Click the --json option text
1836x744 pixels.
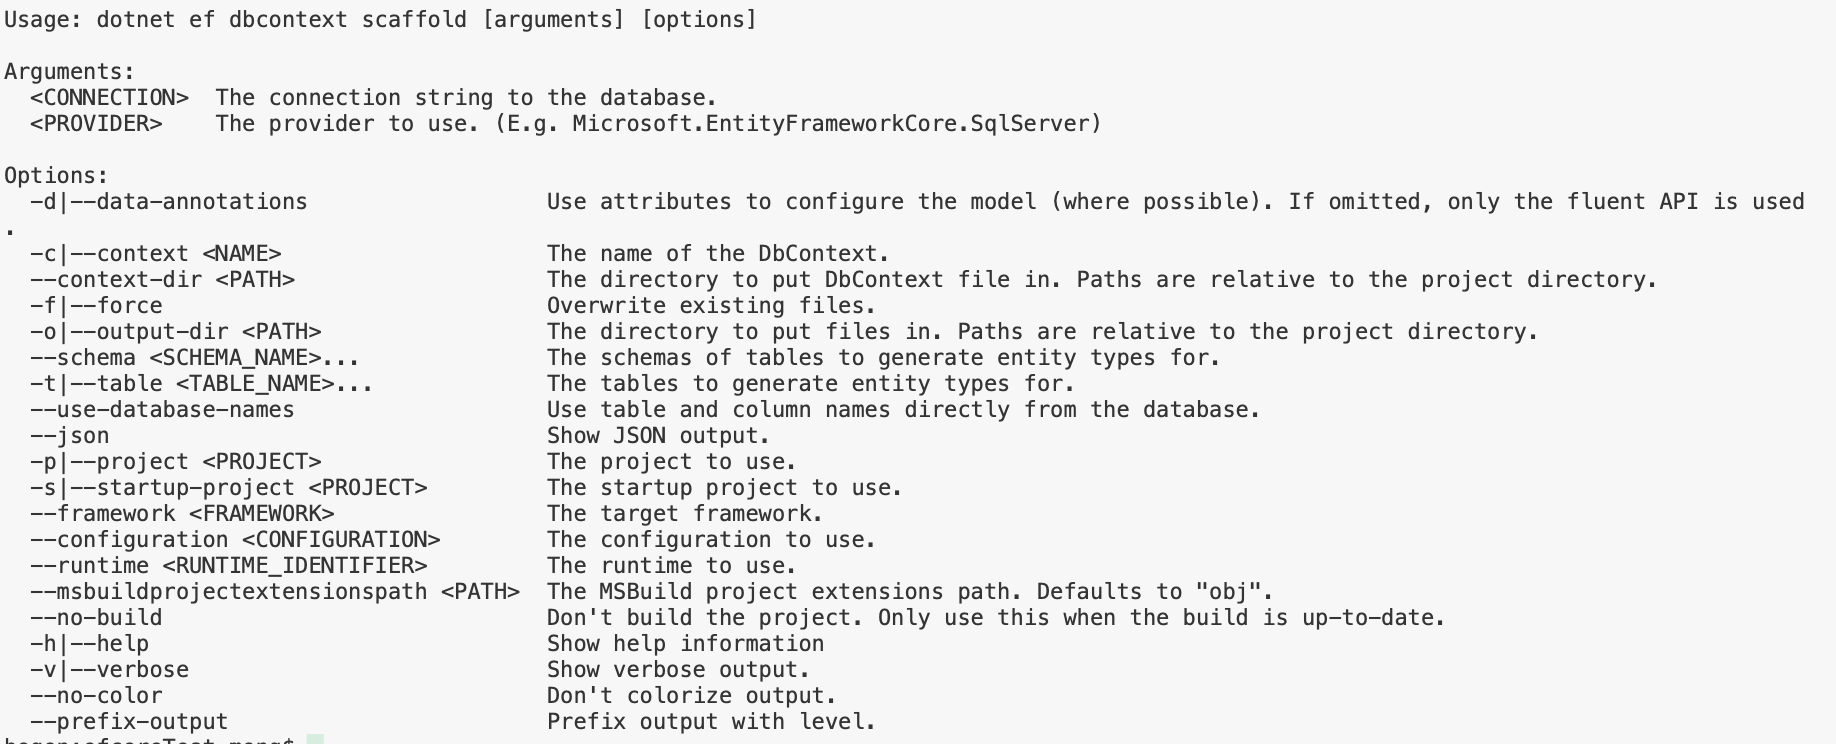point(70,436)
